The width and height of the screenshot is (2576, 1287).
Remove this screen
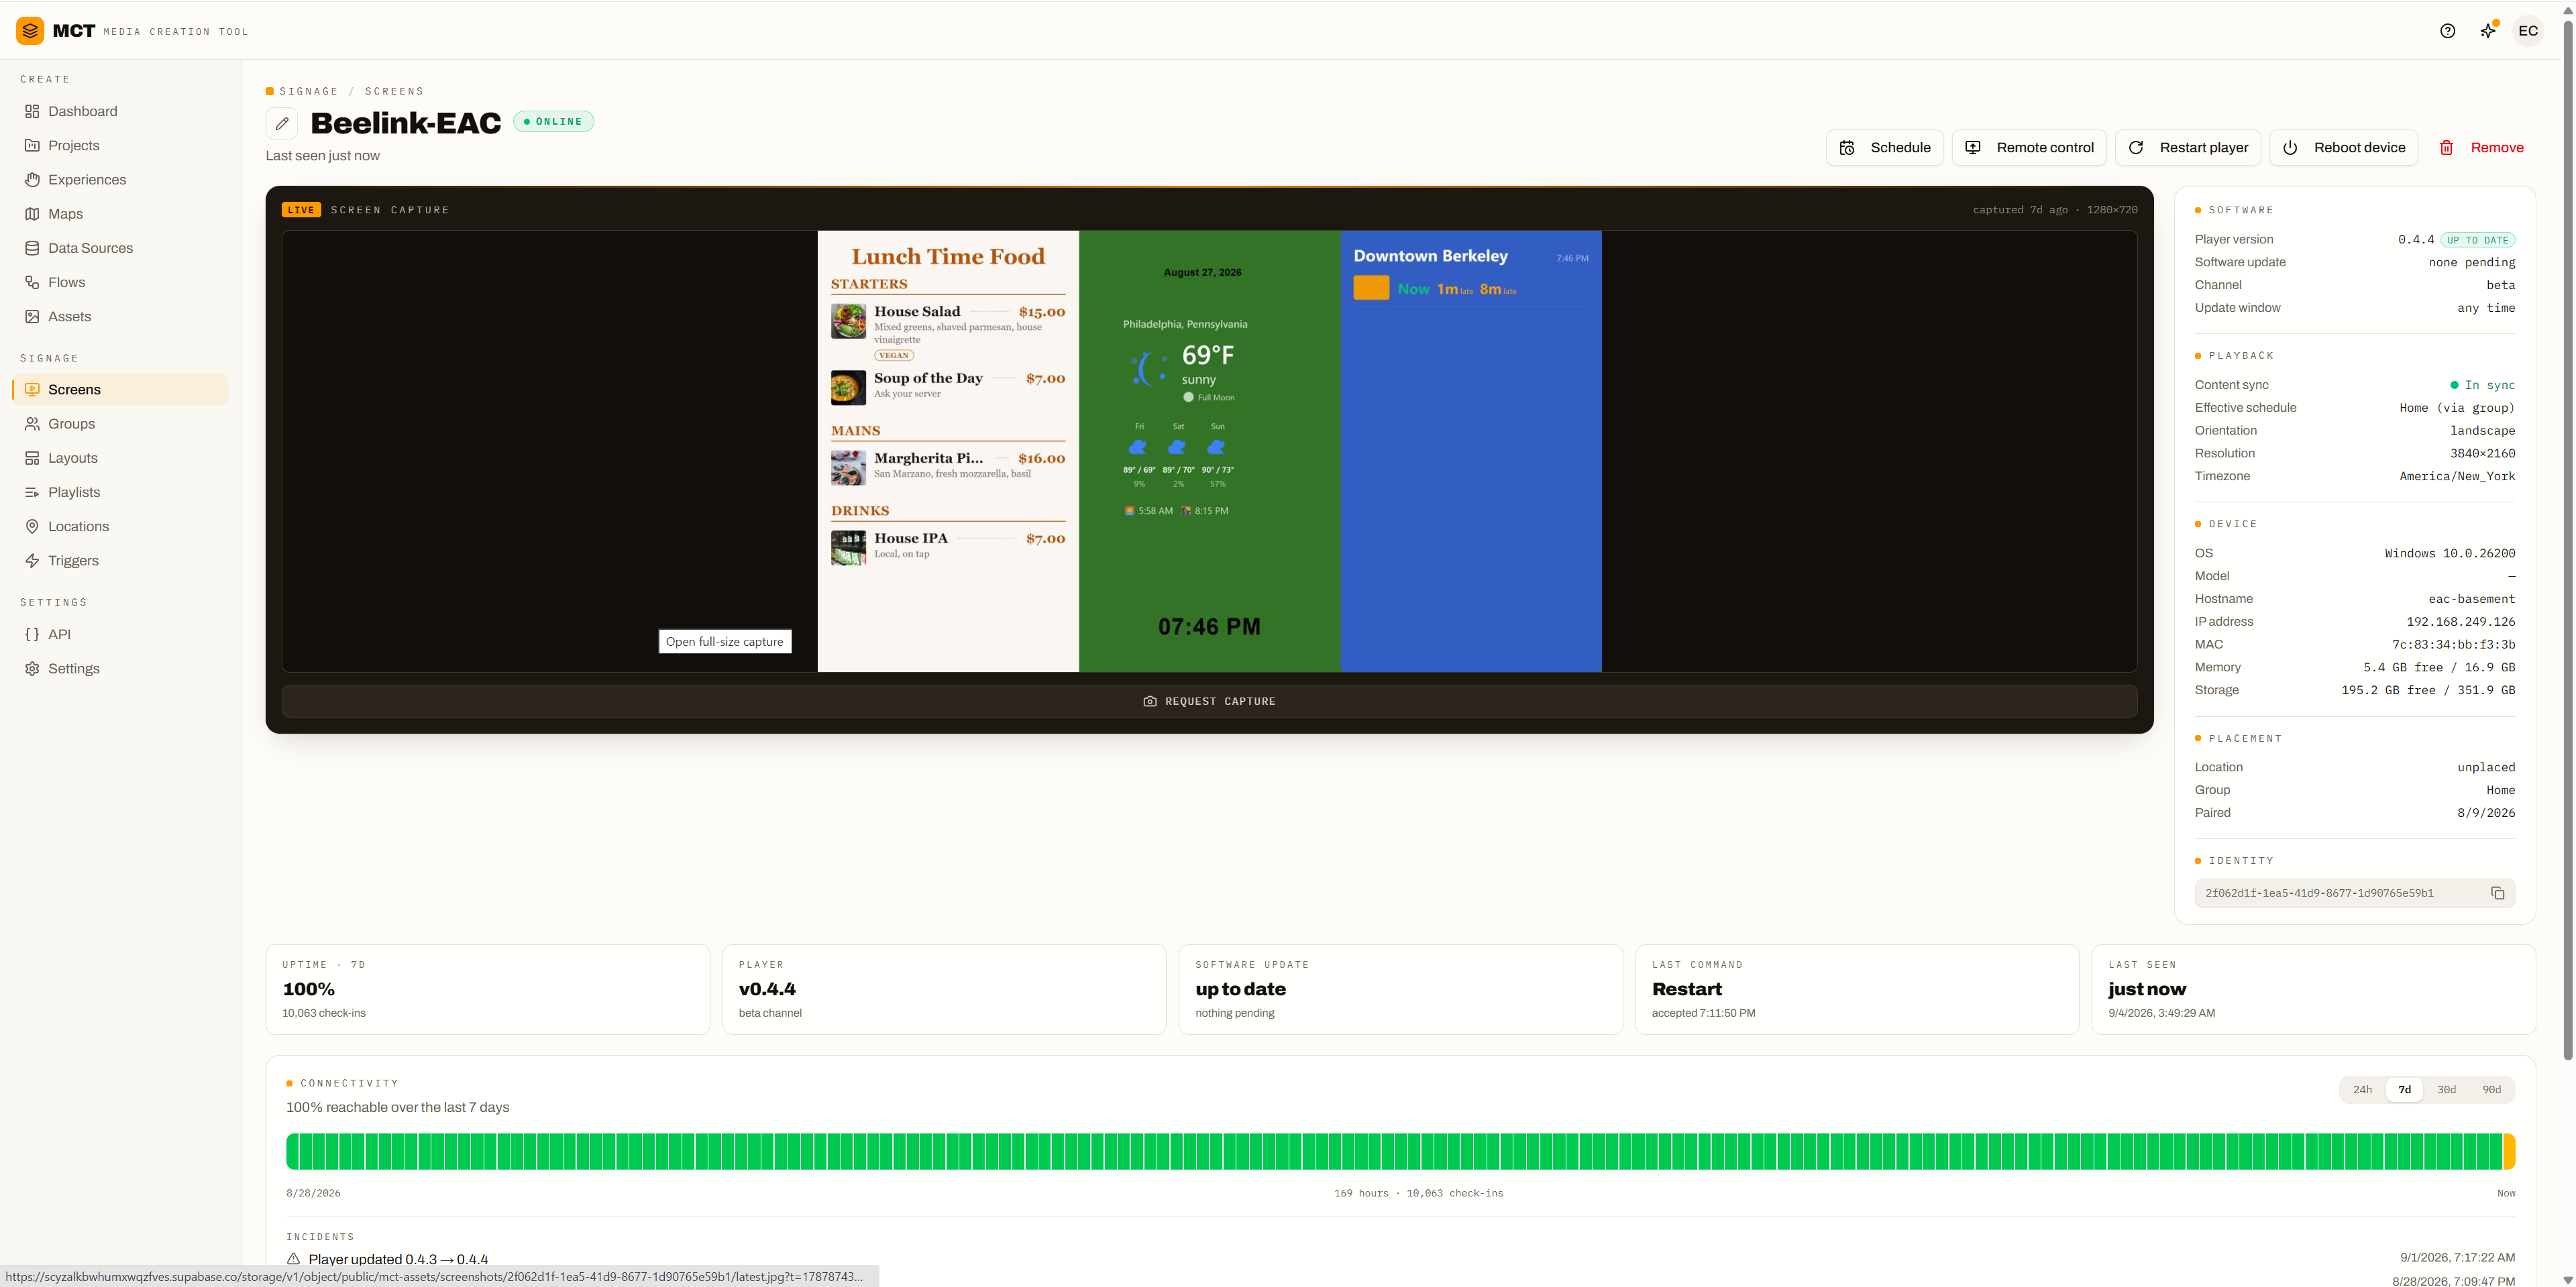(2481, 148)
